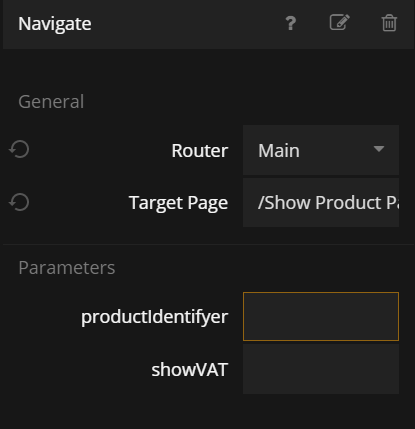Select the Navigate node title text
The image size is (415, 429).
(x=55, y=24)
